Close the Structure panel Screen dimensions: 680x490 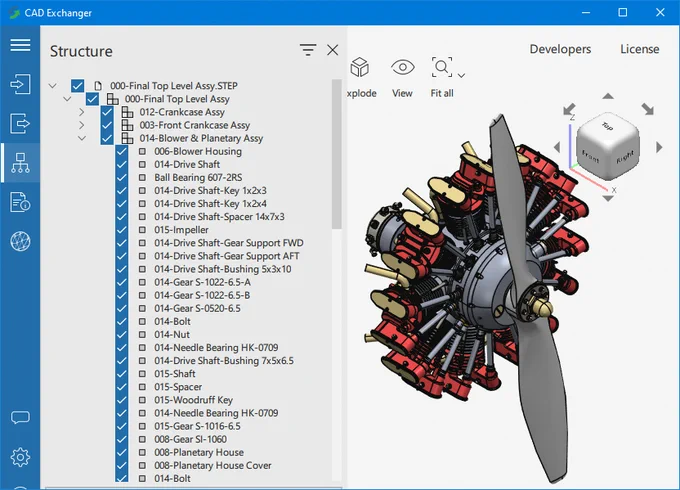coord(333,50)
